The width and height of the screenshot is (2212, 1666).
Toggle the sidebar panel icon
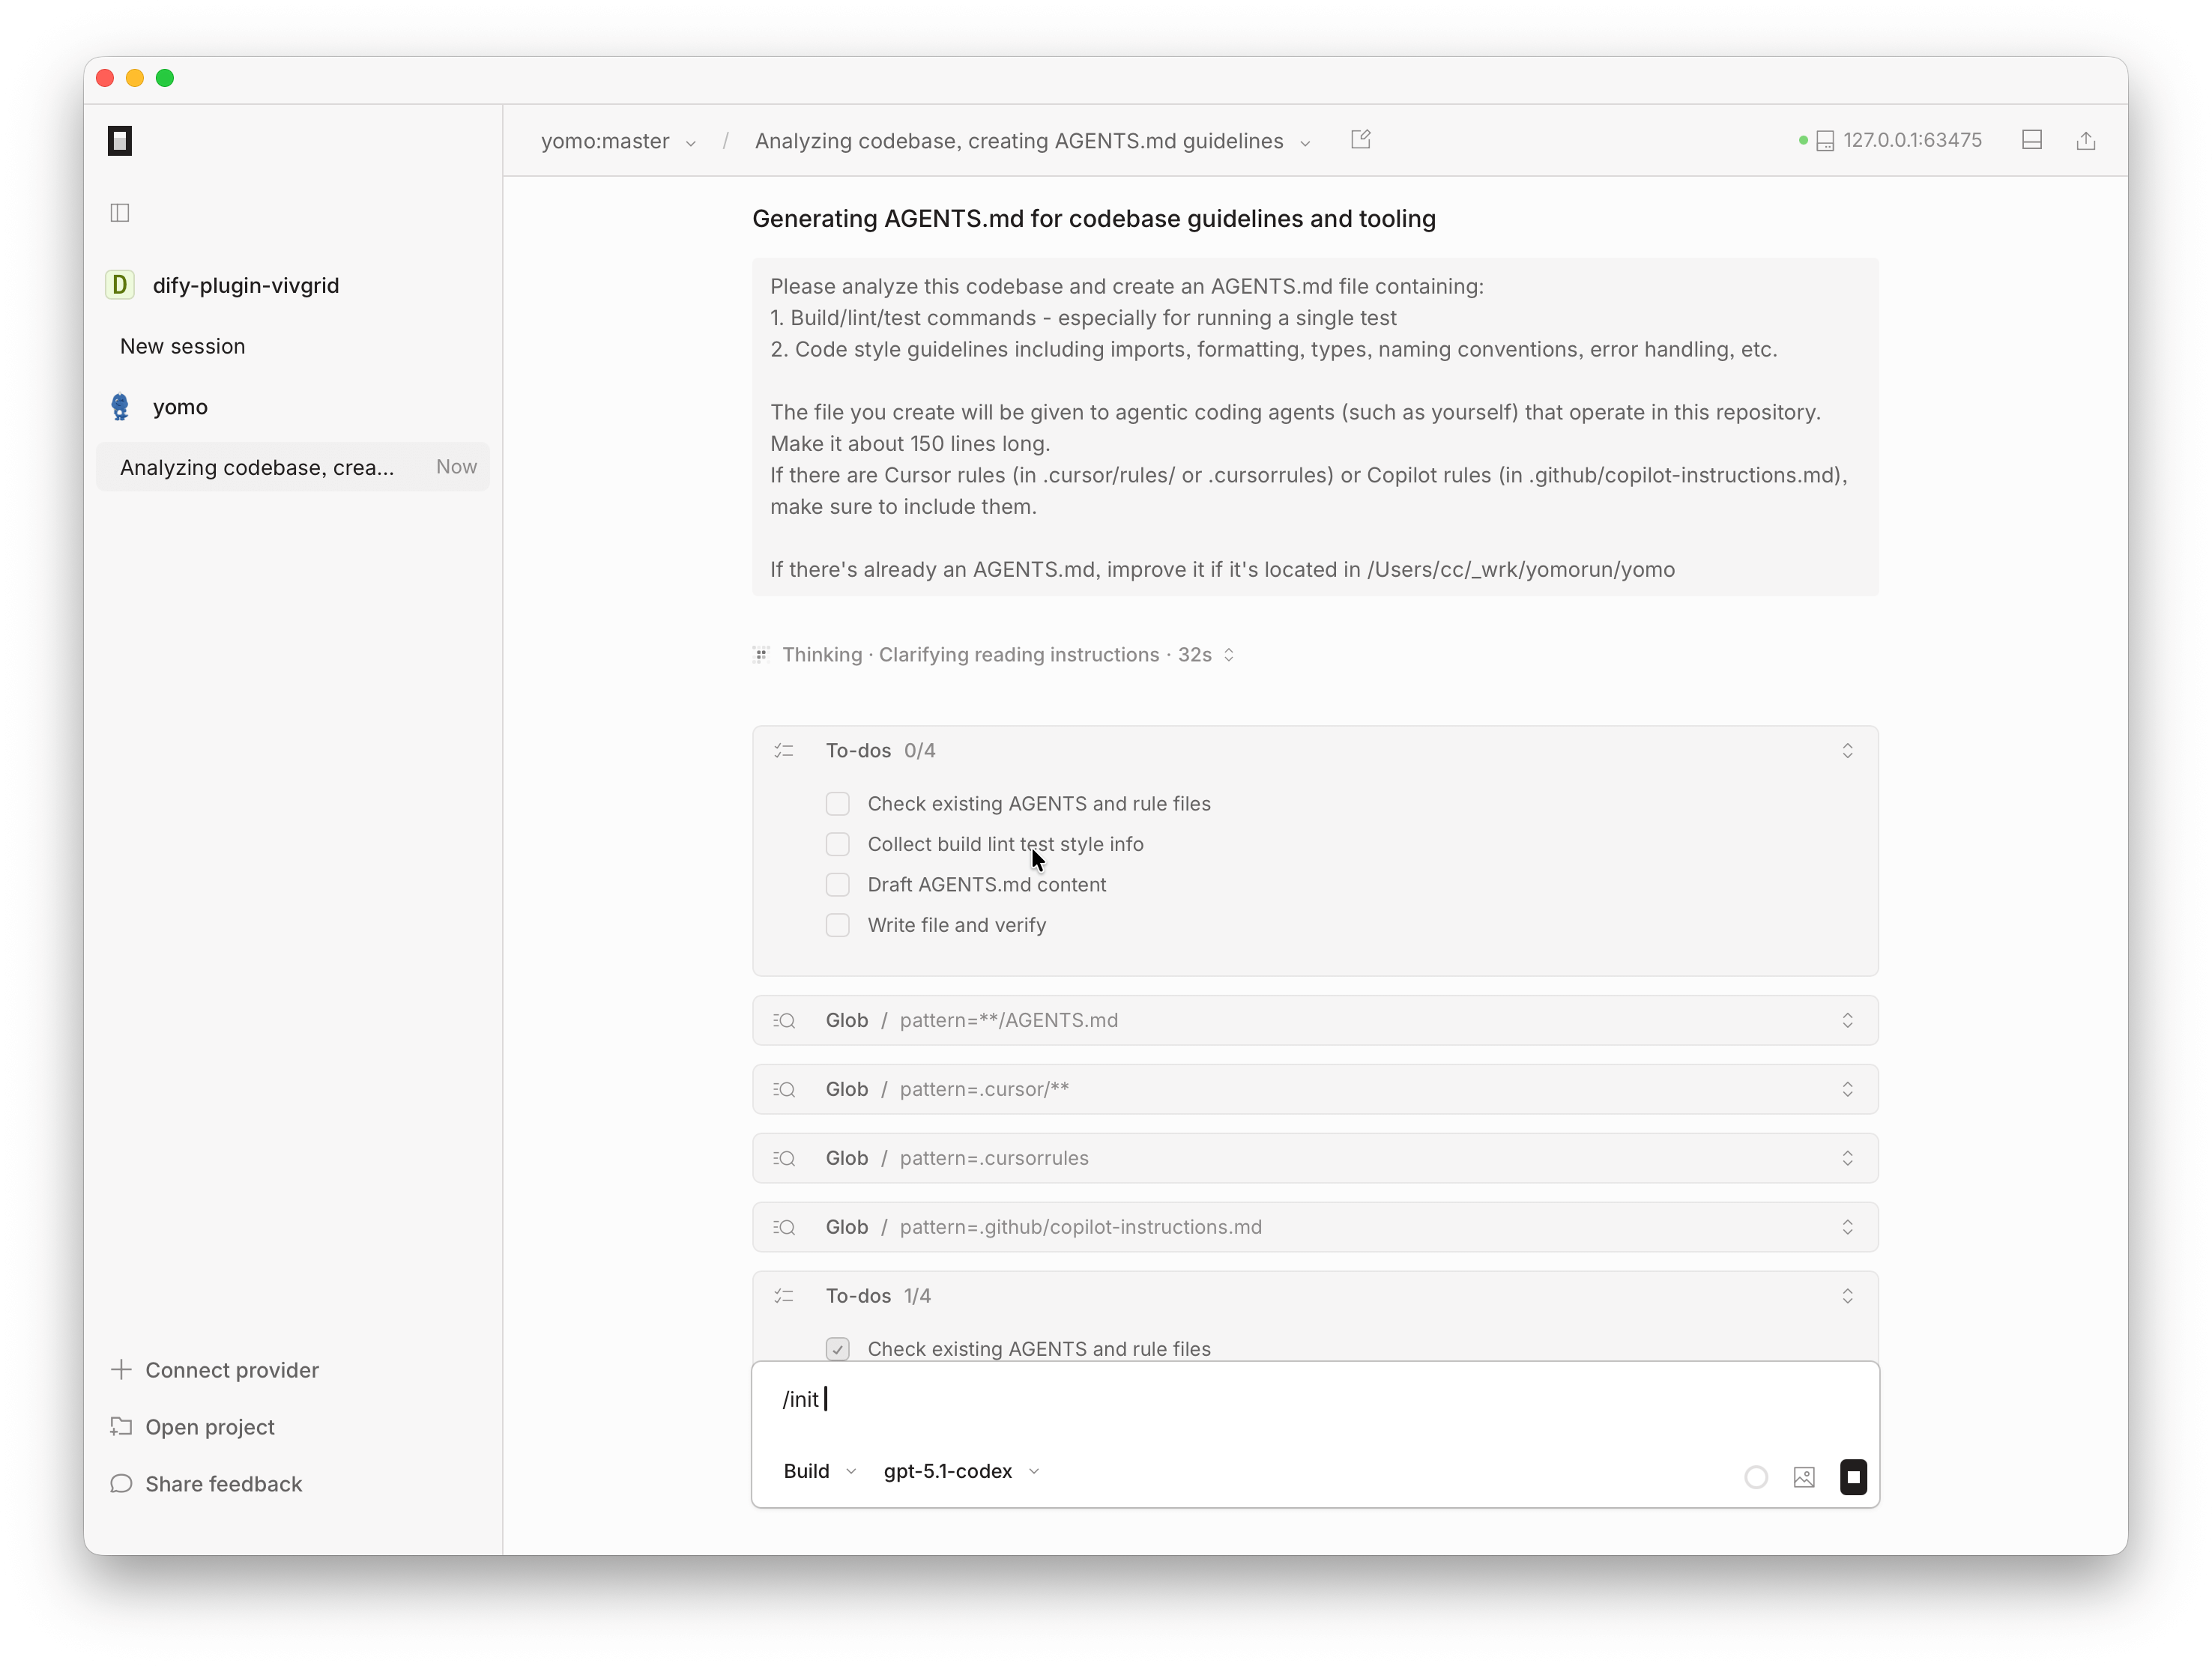[x=120, y=212]
